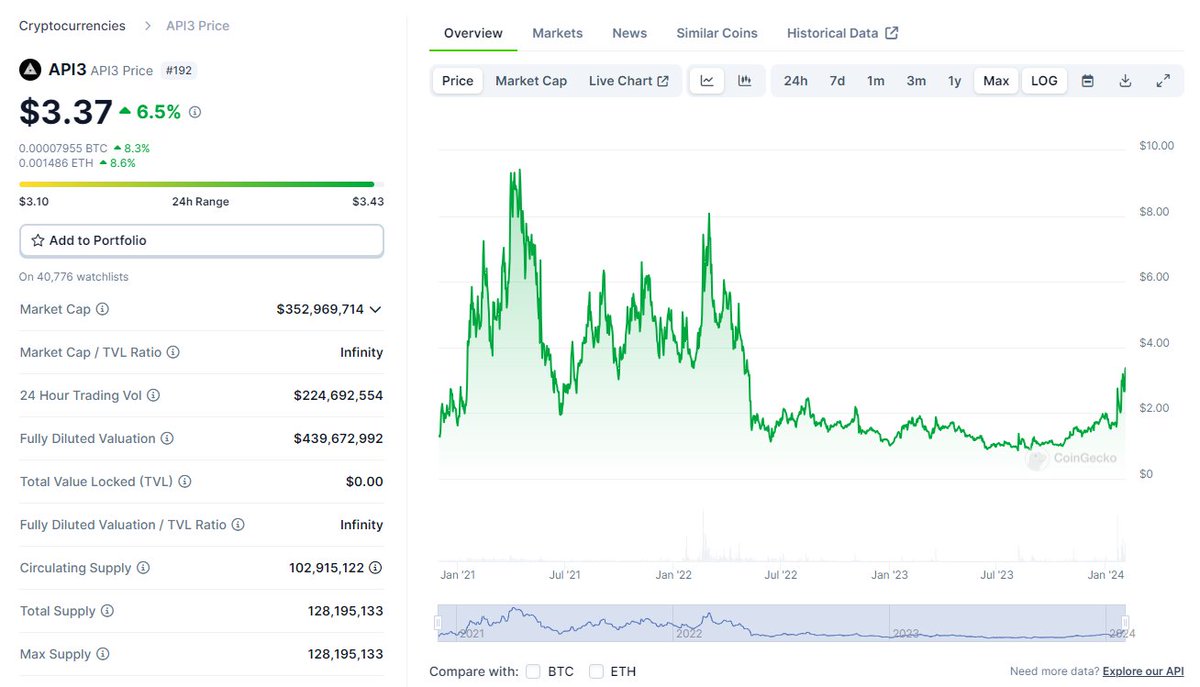Follow the Explore our API link
The image size is (1200, 687).
pyautogui.click(x=1143, y=671)
